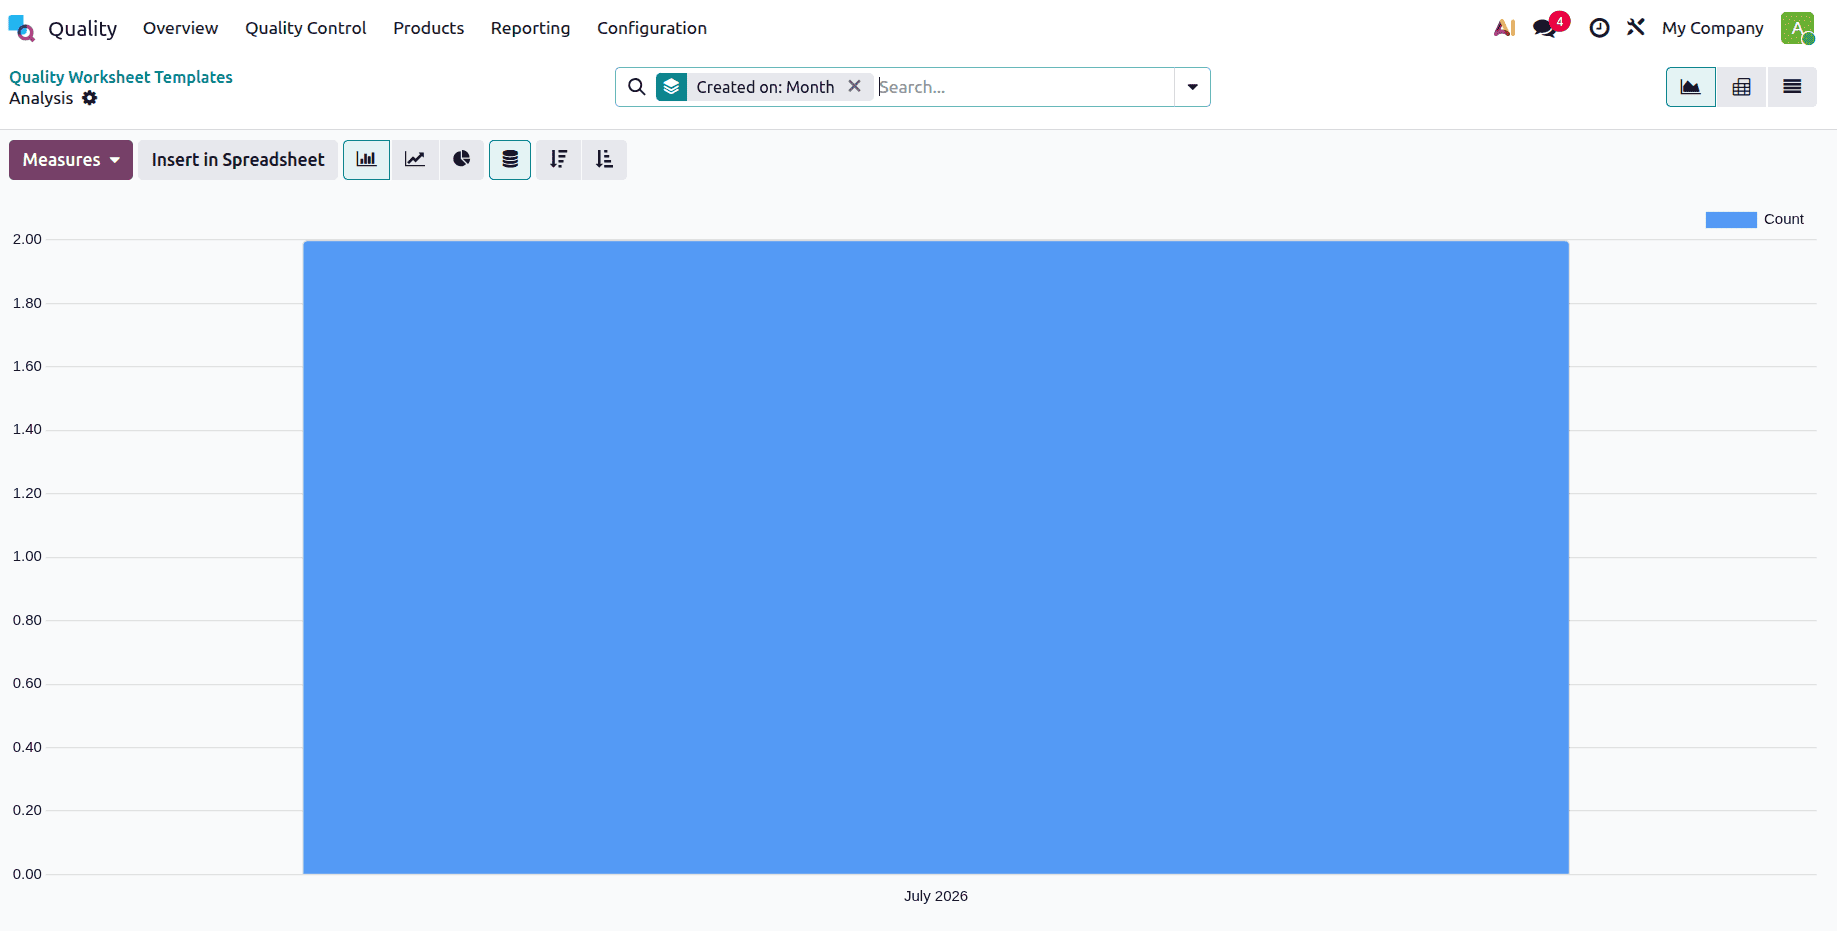Open the Reporting menu

[x=530, y=28]
